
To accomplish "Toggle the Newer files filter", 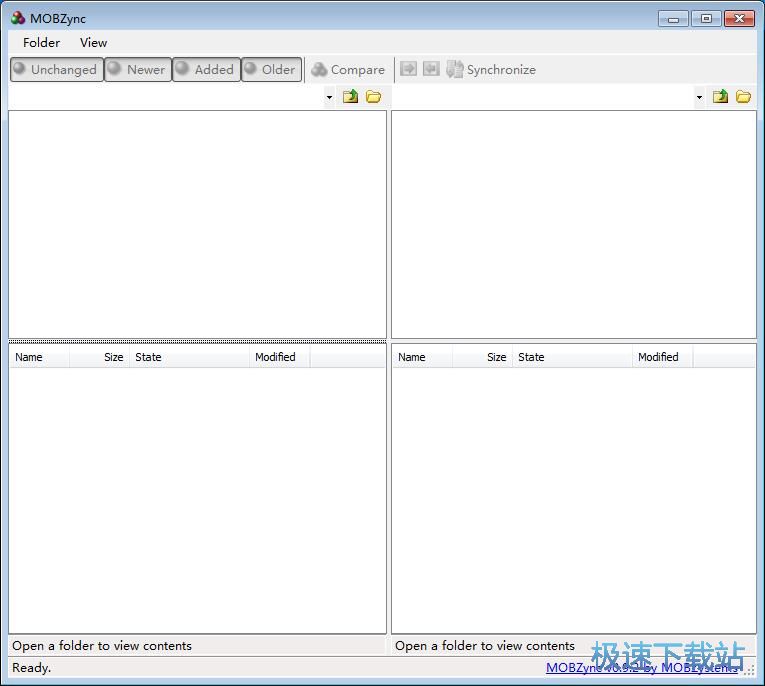I will (x=137, y=69).
